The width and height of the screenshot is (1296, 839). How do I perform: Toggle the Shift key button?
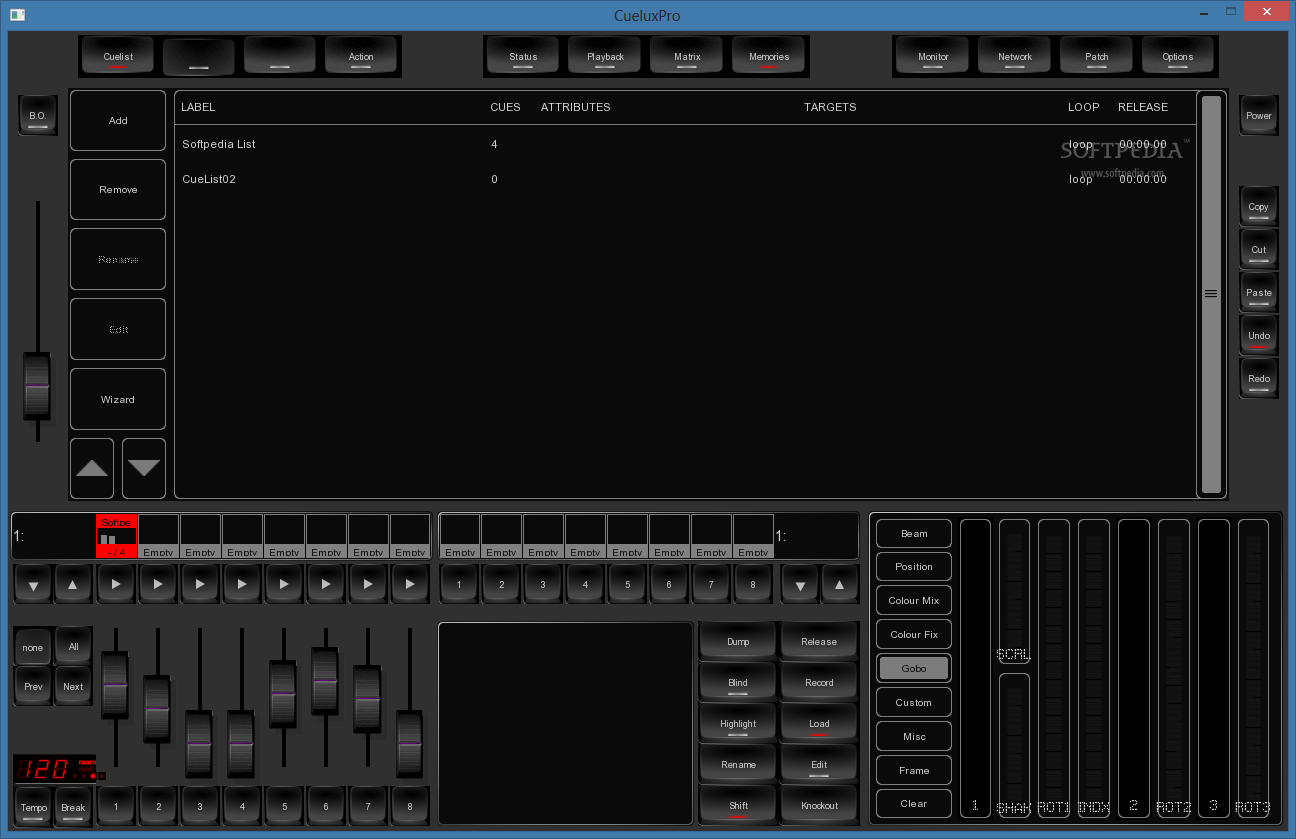[738, 806]
